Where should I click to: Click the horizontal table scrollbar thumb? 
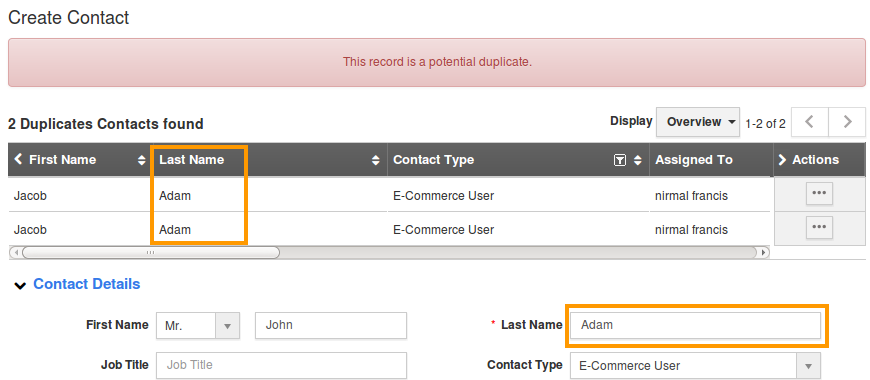150,252
